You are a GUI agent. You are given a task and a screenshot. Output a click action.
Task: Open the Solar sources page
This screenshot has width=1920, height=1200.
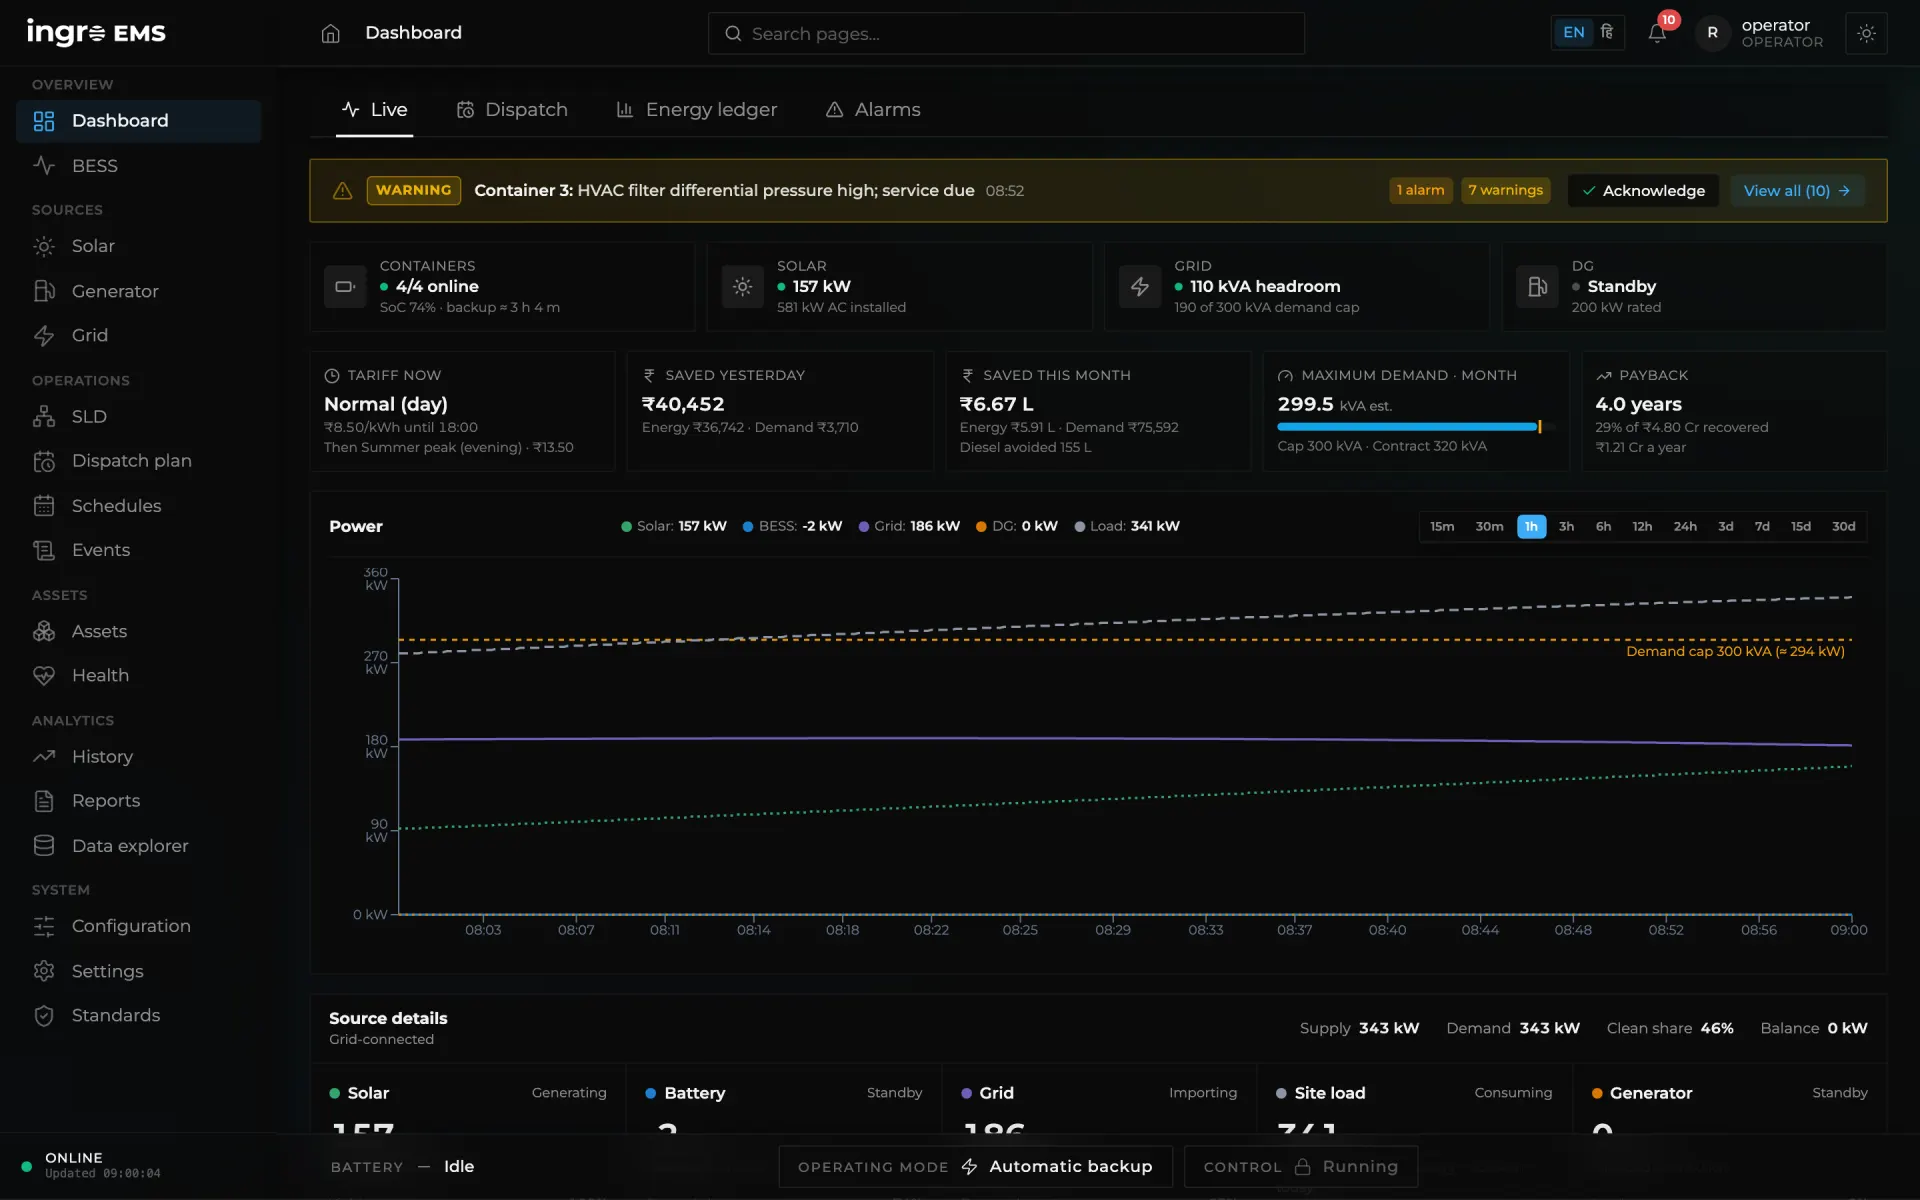[x=138, y=246]
